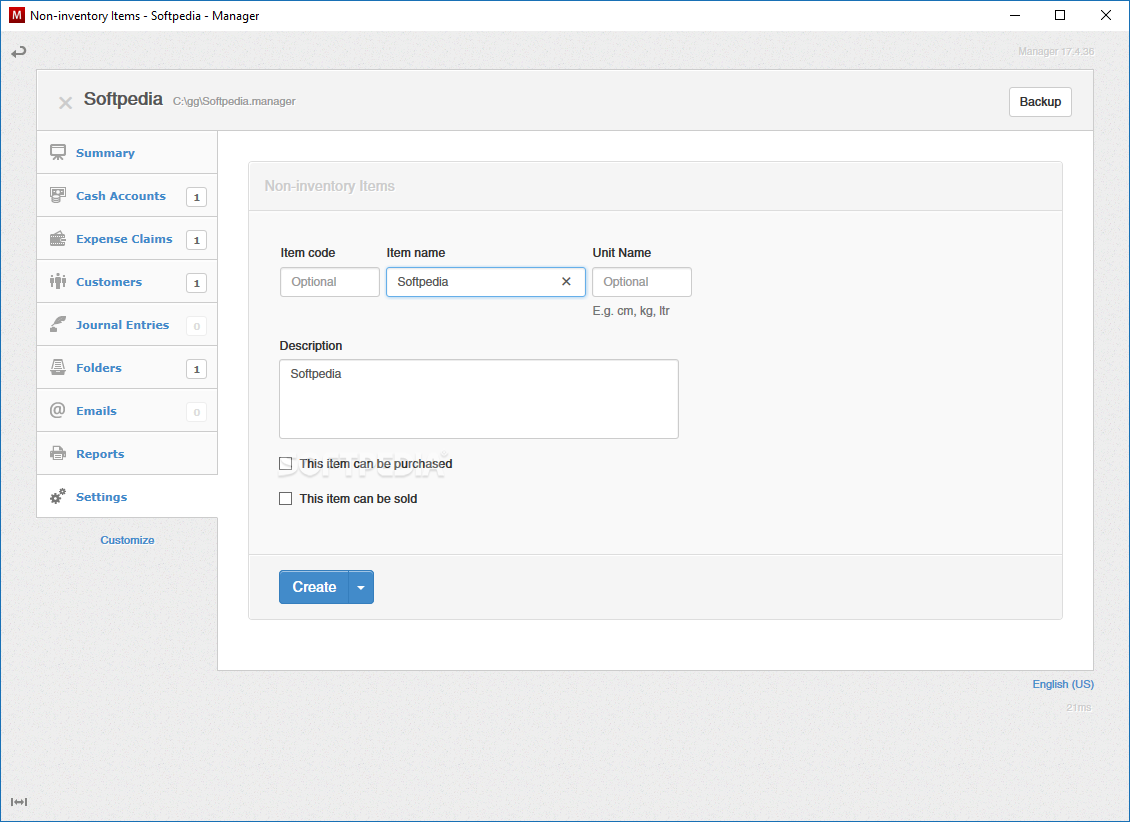Maximize the Manager window
The width and height of the screenshot is (1130, 822).
pos(1060,15)
